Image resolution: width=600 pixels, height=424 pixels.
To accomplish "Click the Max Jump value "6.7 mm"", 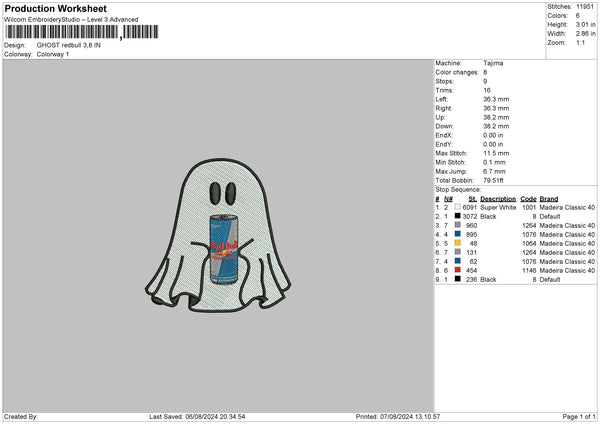I will (x=494, y=171).
